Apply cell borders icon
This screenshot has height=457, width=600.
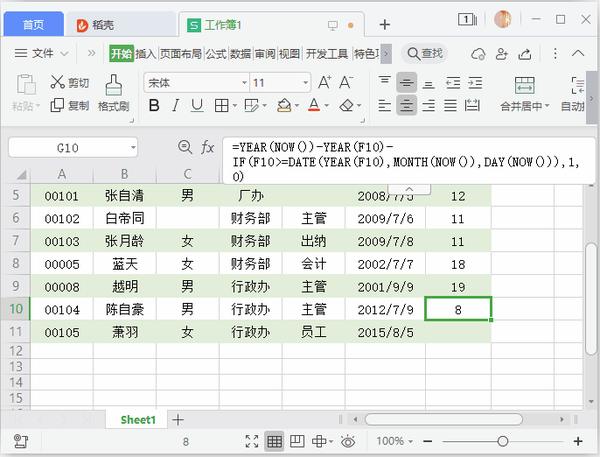[222, 105]
